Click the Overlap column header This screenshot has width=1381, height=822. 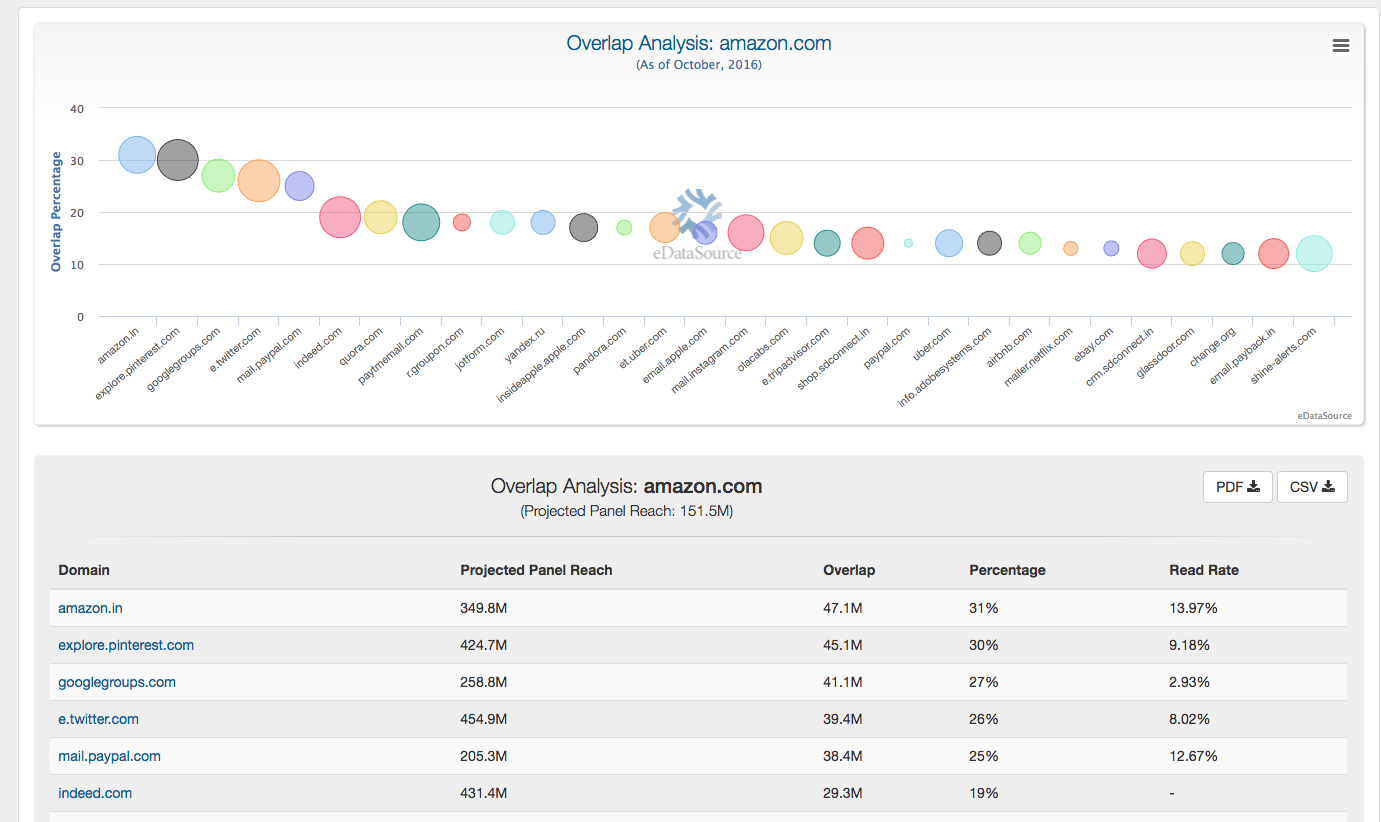click(849, 570)
